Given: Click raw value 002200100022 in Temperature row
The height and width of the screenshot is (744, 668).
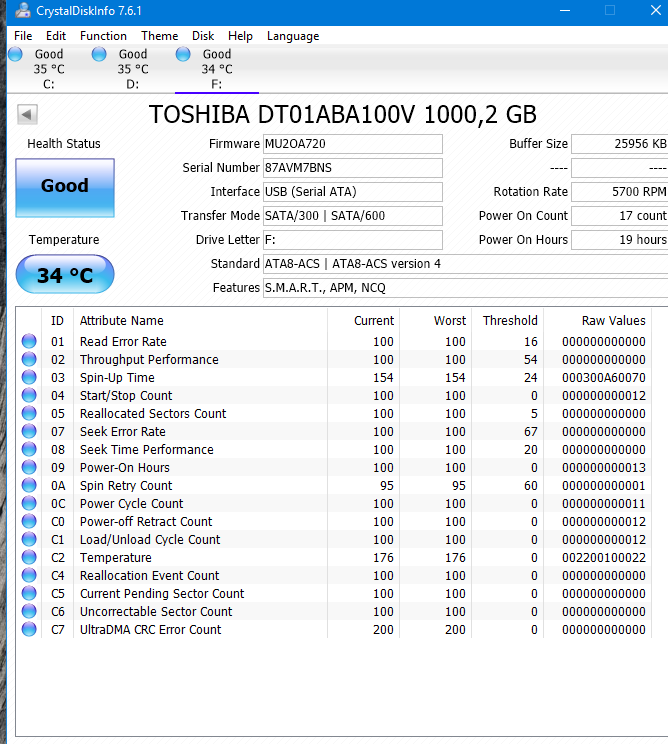Looking at the screenshot, I should pyautogui.click(x=603, y=558).
